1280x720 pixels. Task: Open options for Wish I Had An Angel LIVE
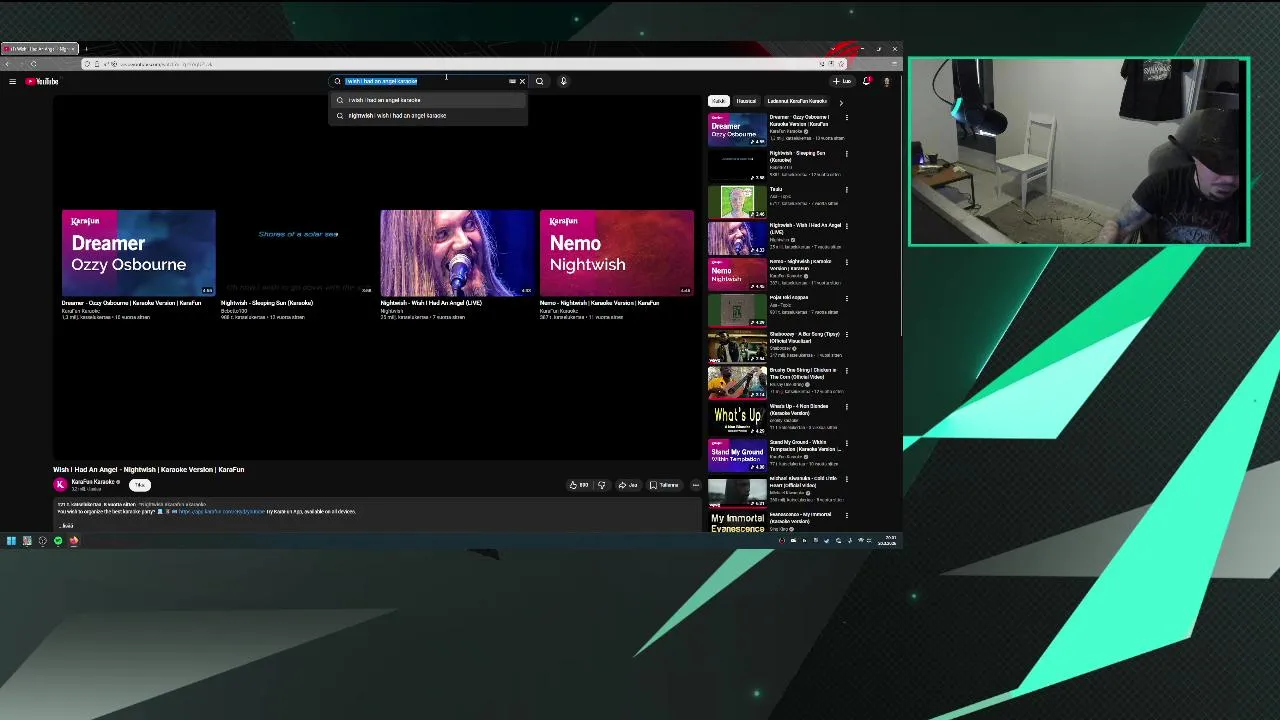click(846, 226)
